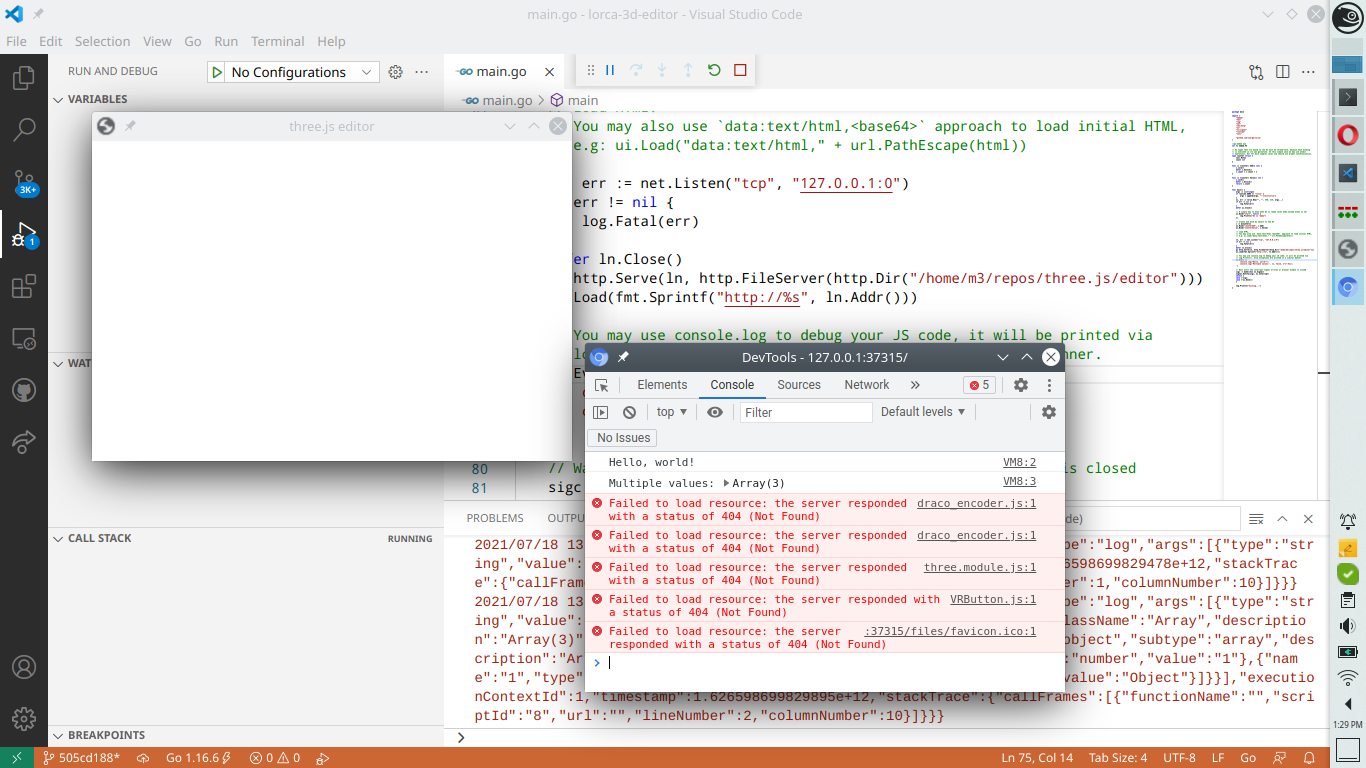Stop the debug session

tap(740, 70)
